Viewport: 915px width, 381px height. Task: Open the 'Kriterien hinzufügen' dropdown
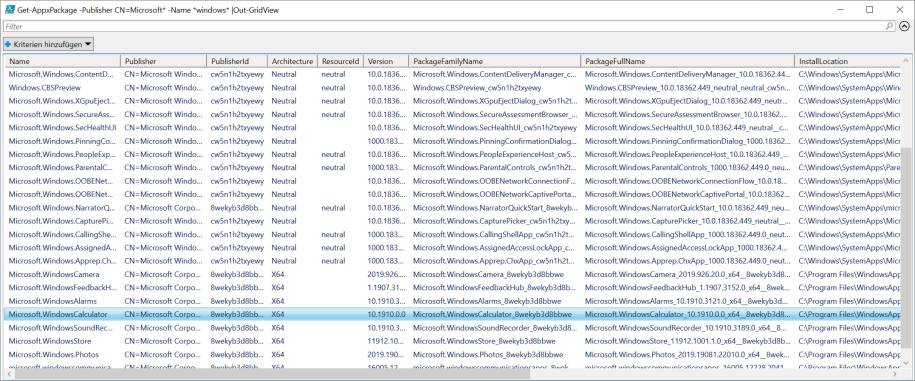(48, 44)
